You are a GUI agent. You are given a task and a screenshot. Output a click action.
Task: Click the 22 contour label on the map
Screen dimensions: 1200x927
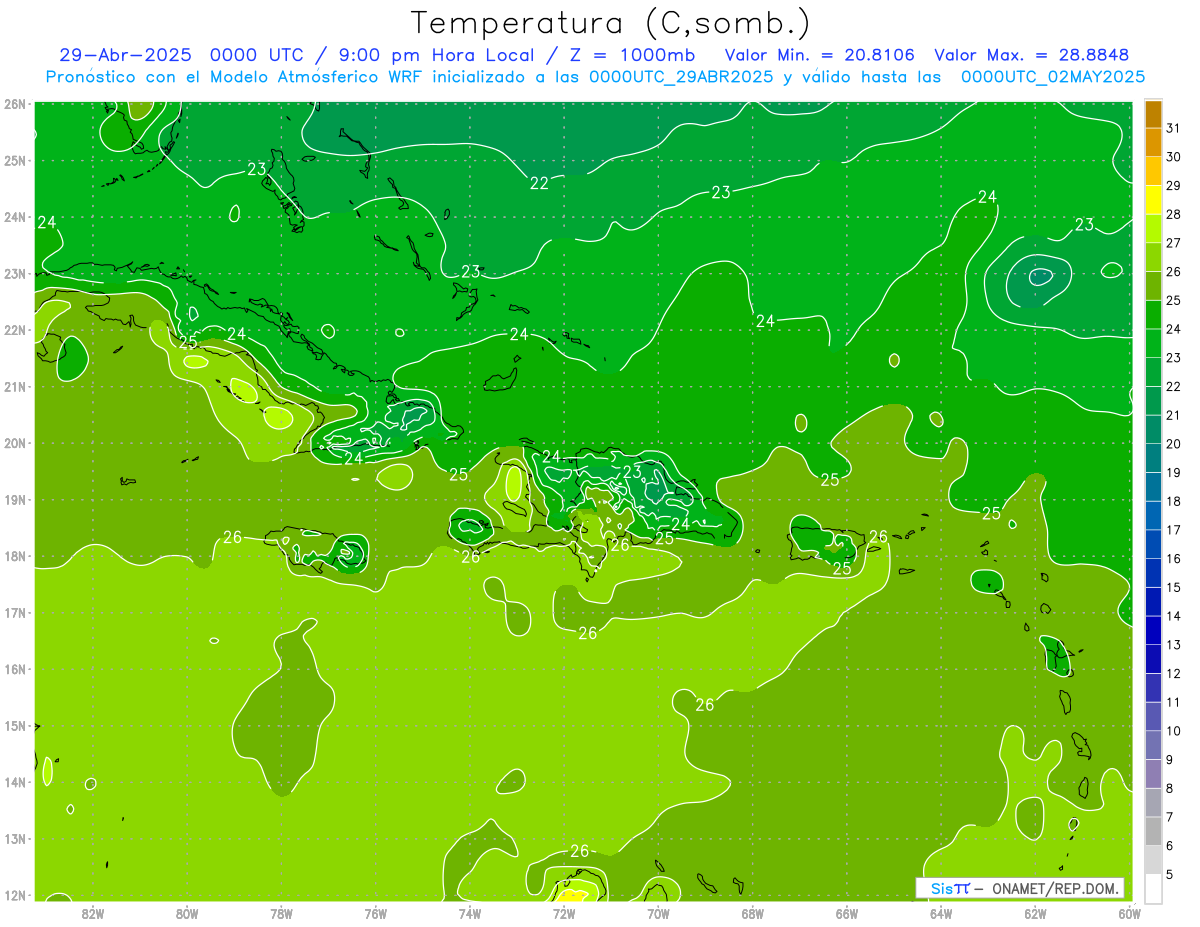pyautogui.click(x=539, y=183)
